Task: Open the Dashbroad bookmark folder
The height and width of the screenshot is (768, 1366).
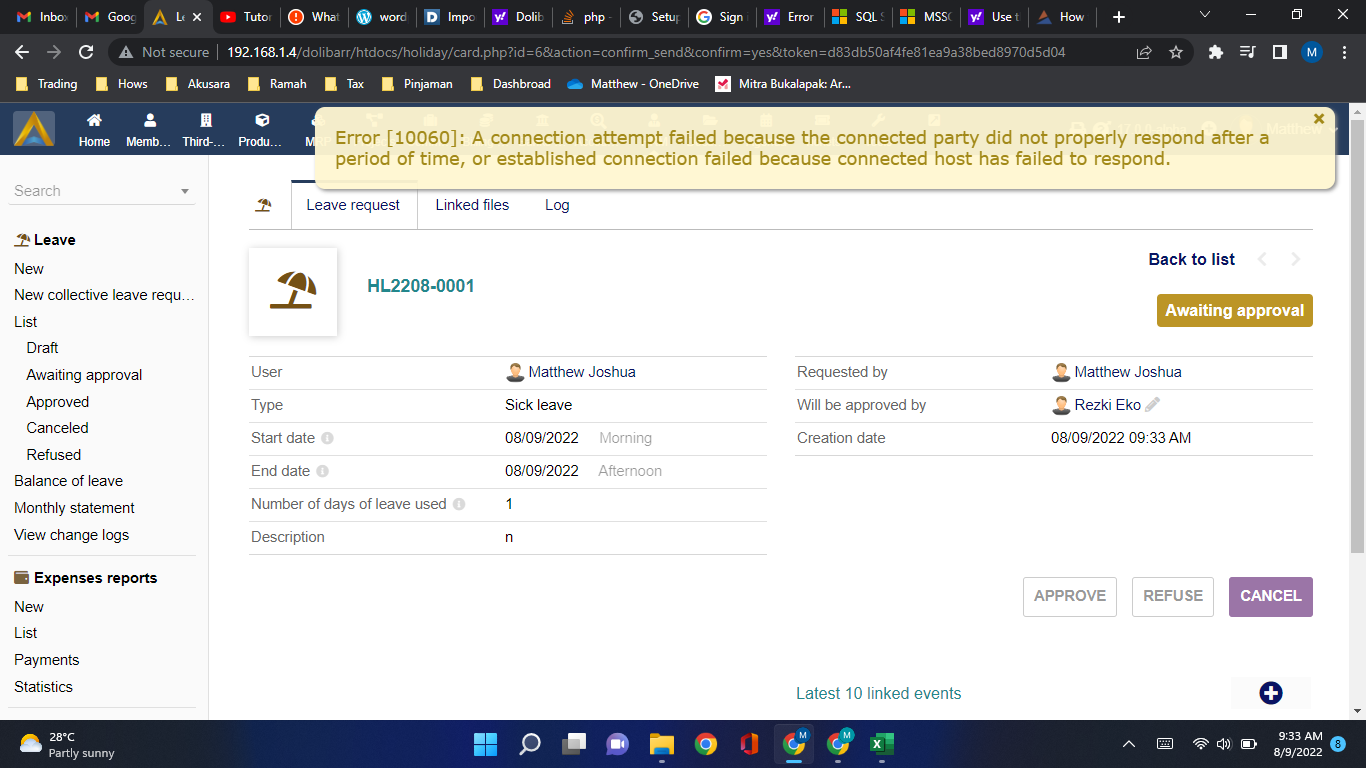Action: [x=510, y=84]
